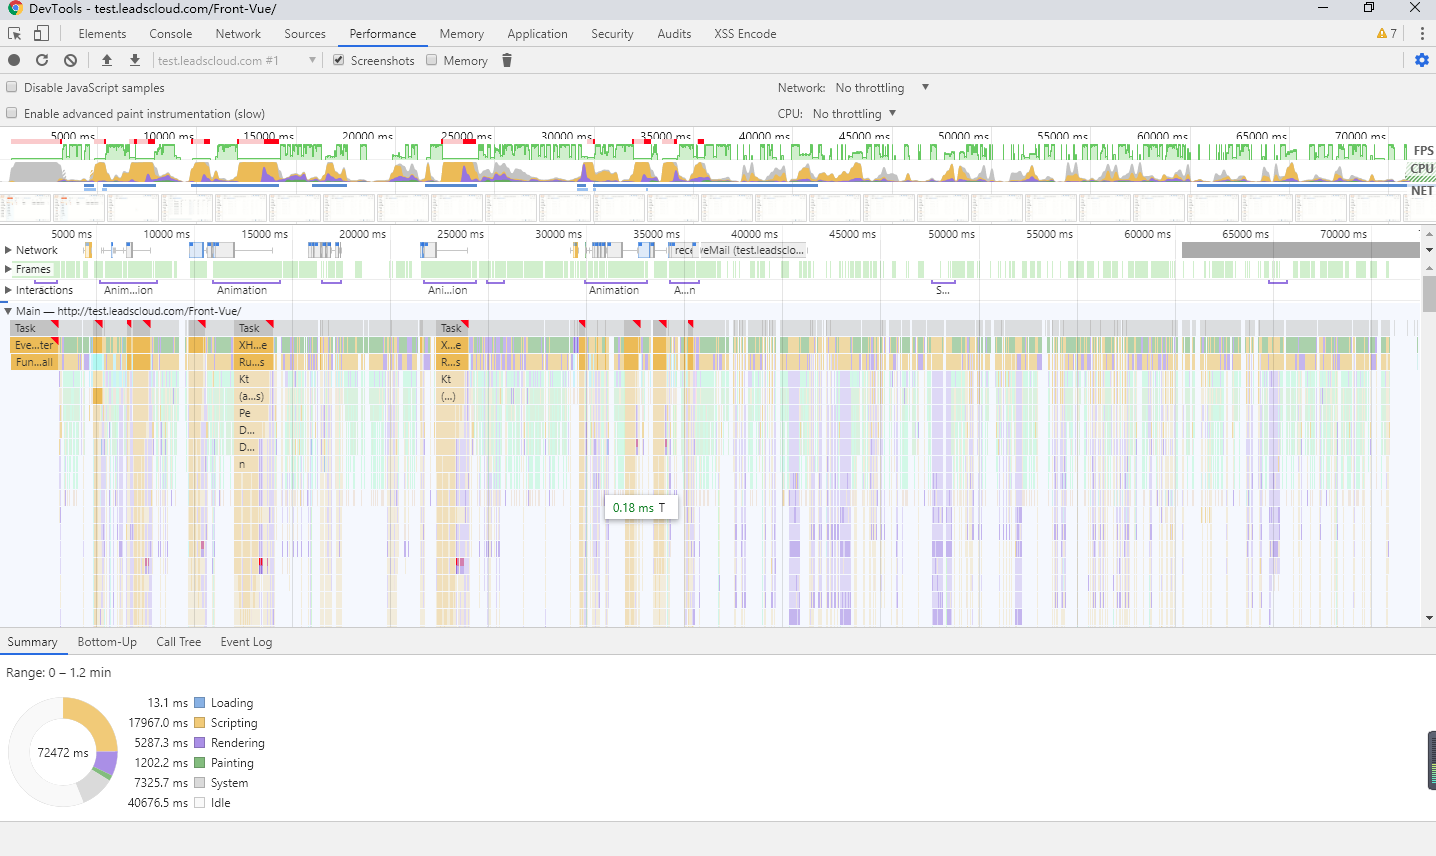The image size is (1436, 856).
Task: Uncheck the Screenshots checkbox
Action: click(x=339, y=60)
